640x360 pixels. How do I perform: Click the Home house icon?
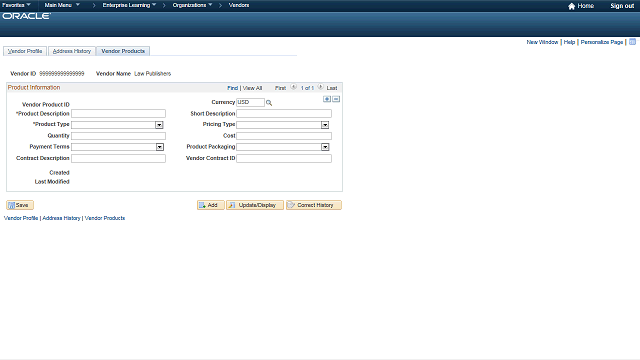pos(571,6)
